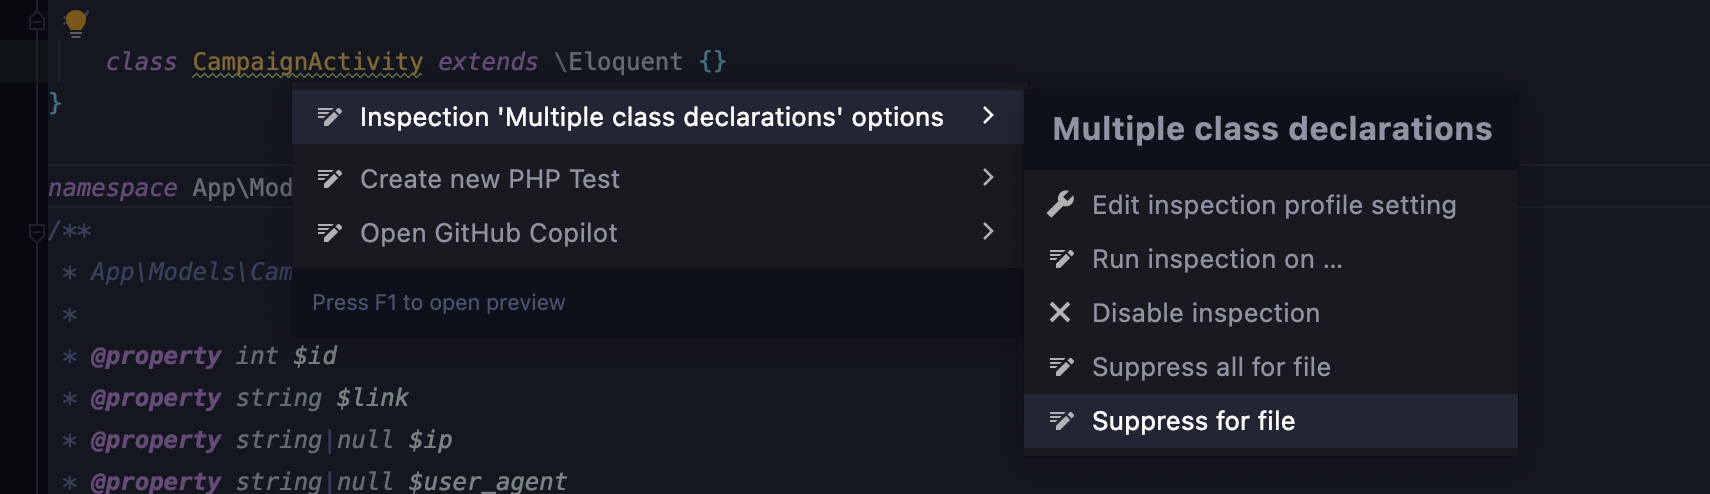Click the X icon beside Disable inspection
The image size is (1710, 494).
[x=1060, y=313]
